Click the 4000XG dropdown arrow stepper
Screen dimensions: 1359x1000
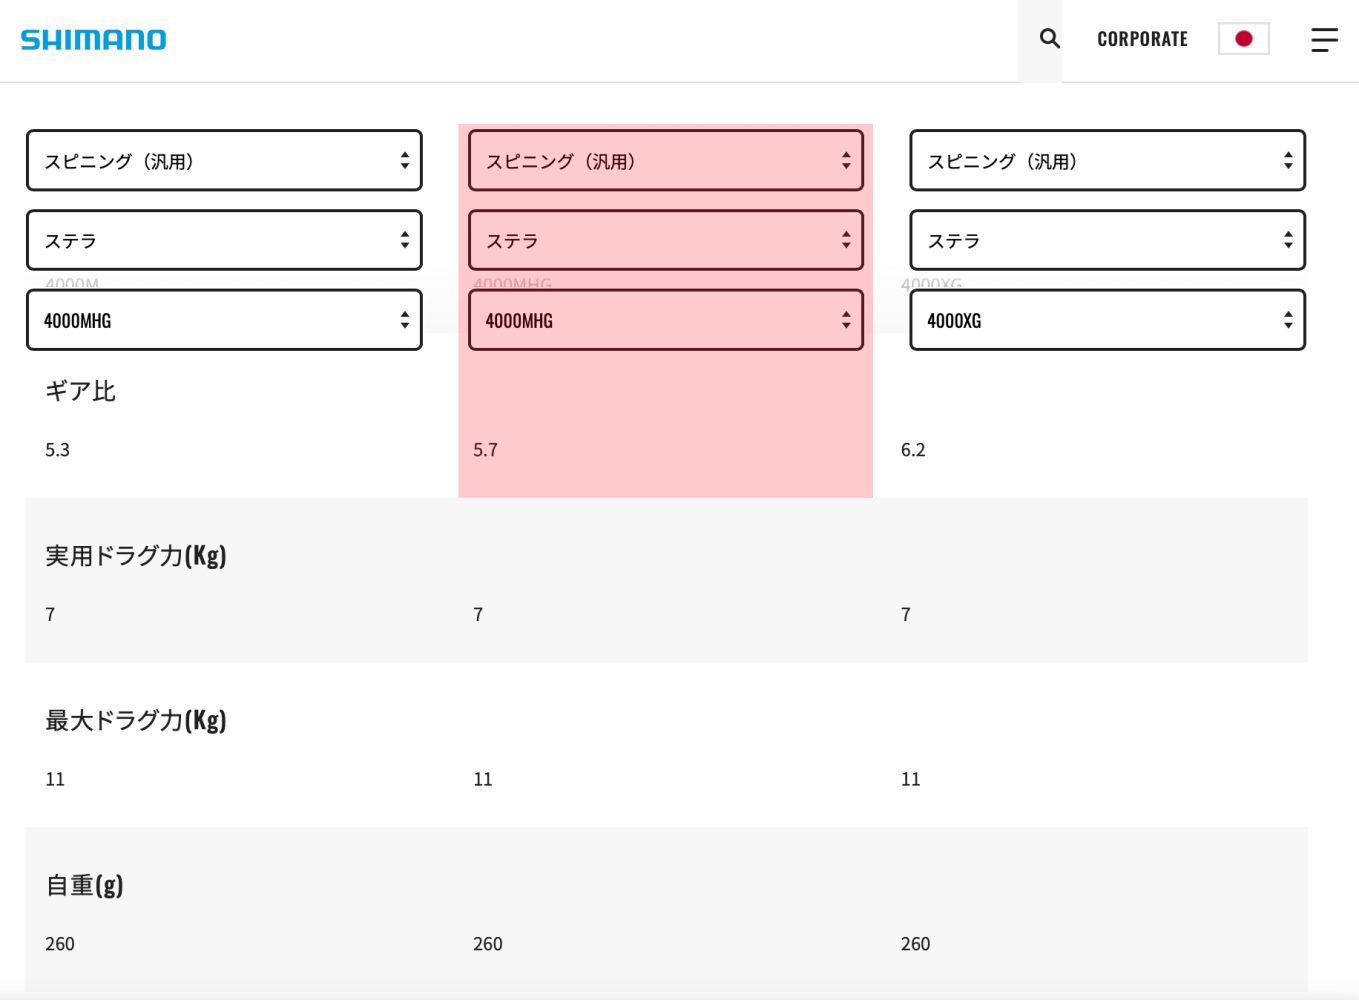coord(1288,320)
